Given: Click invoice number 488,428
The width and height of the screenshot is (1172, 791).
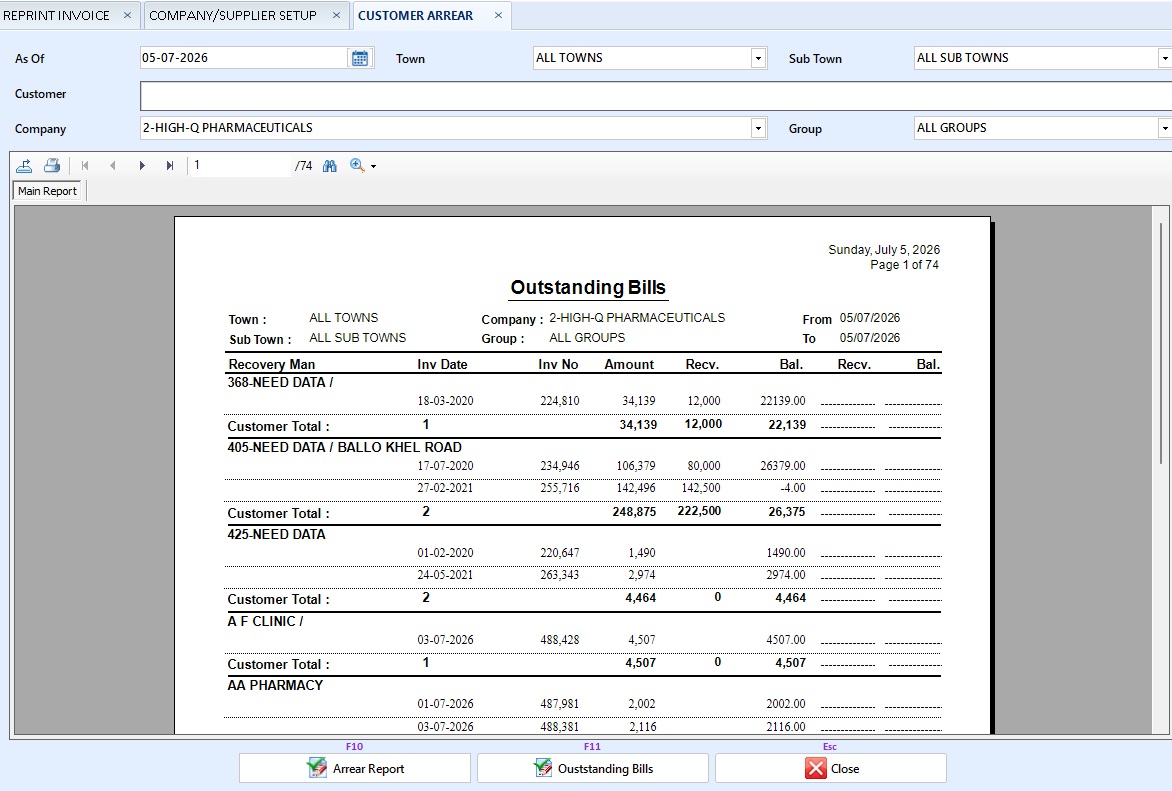Looking at the screenshot, I should pos(560,640).
